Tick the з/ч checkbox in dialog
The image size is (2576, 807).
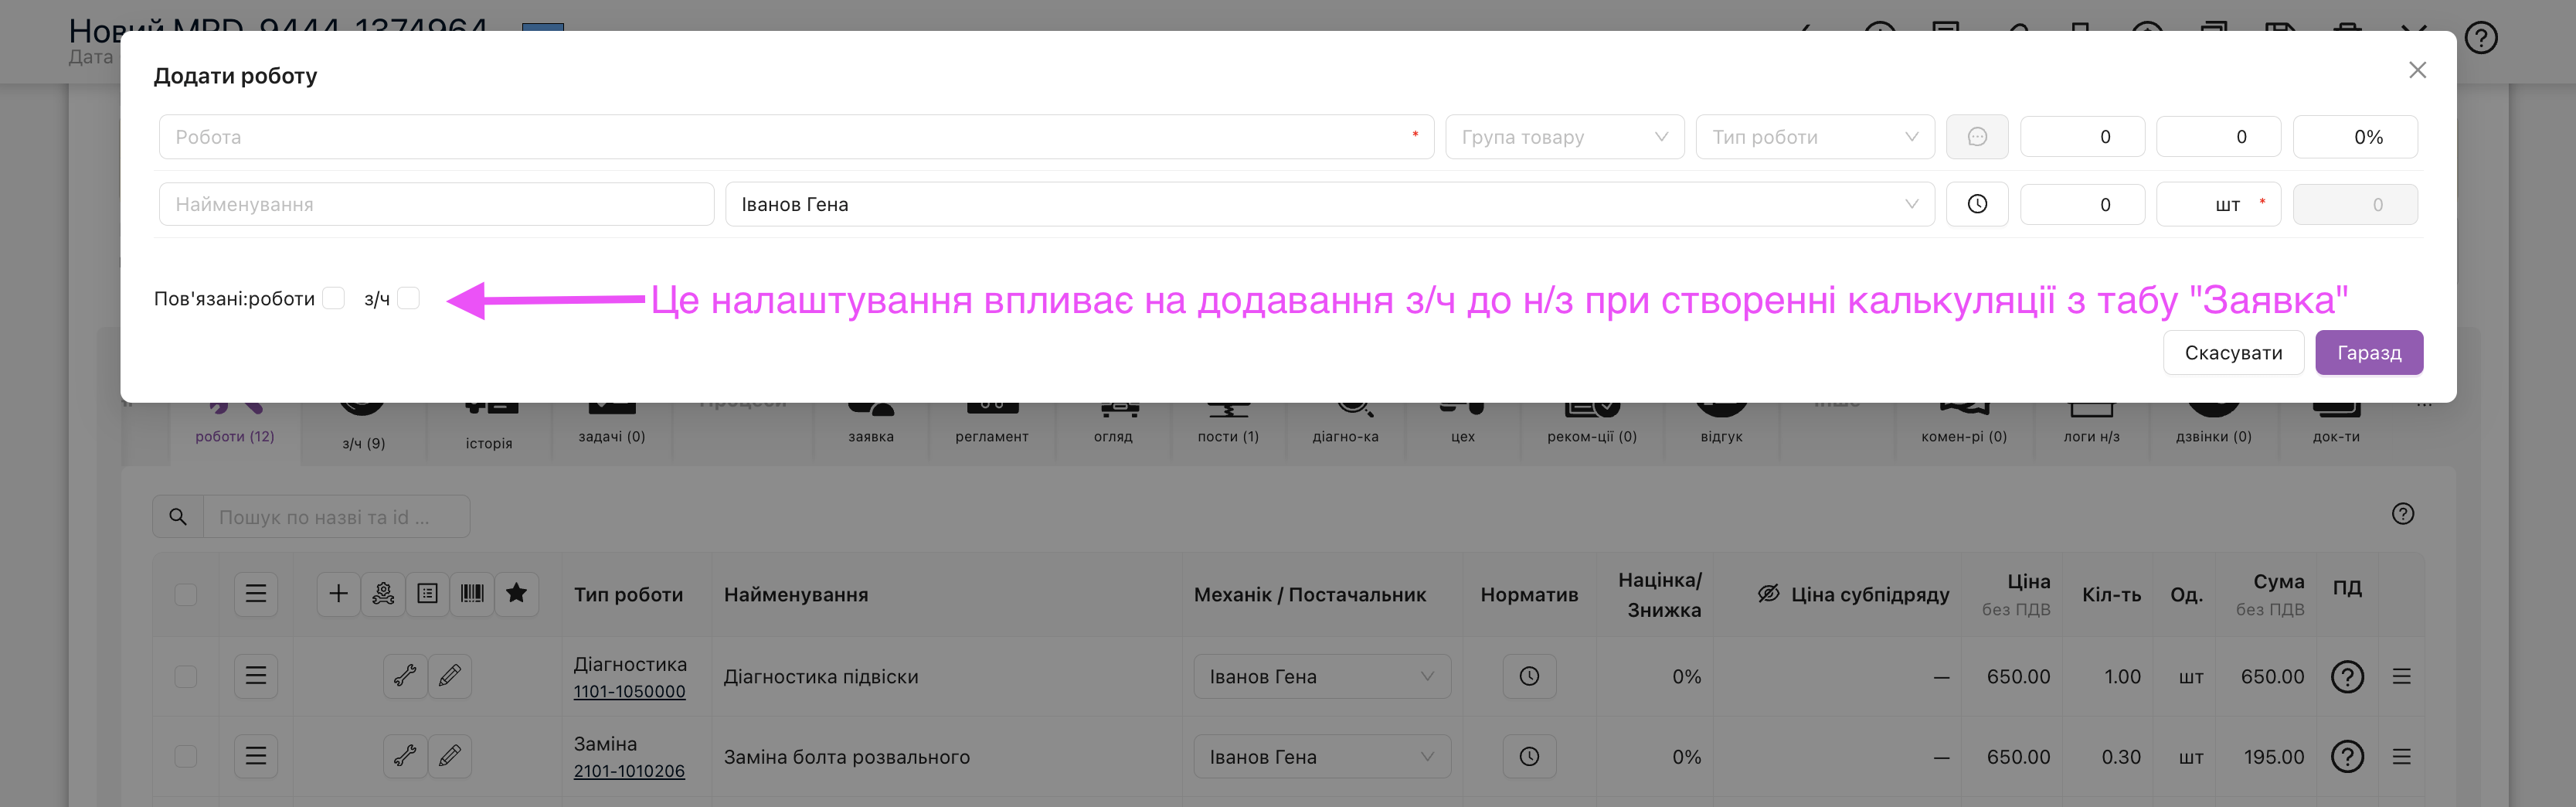pos(409,299)
